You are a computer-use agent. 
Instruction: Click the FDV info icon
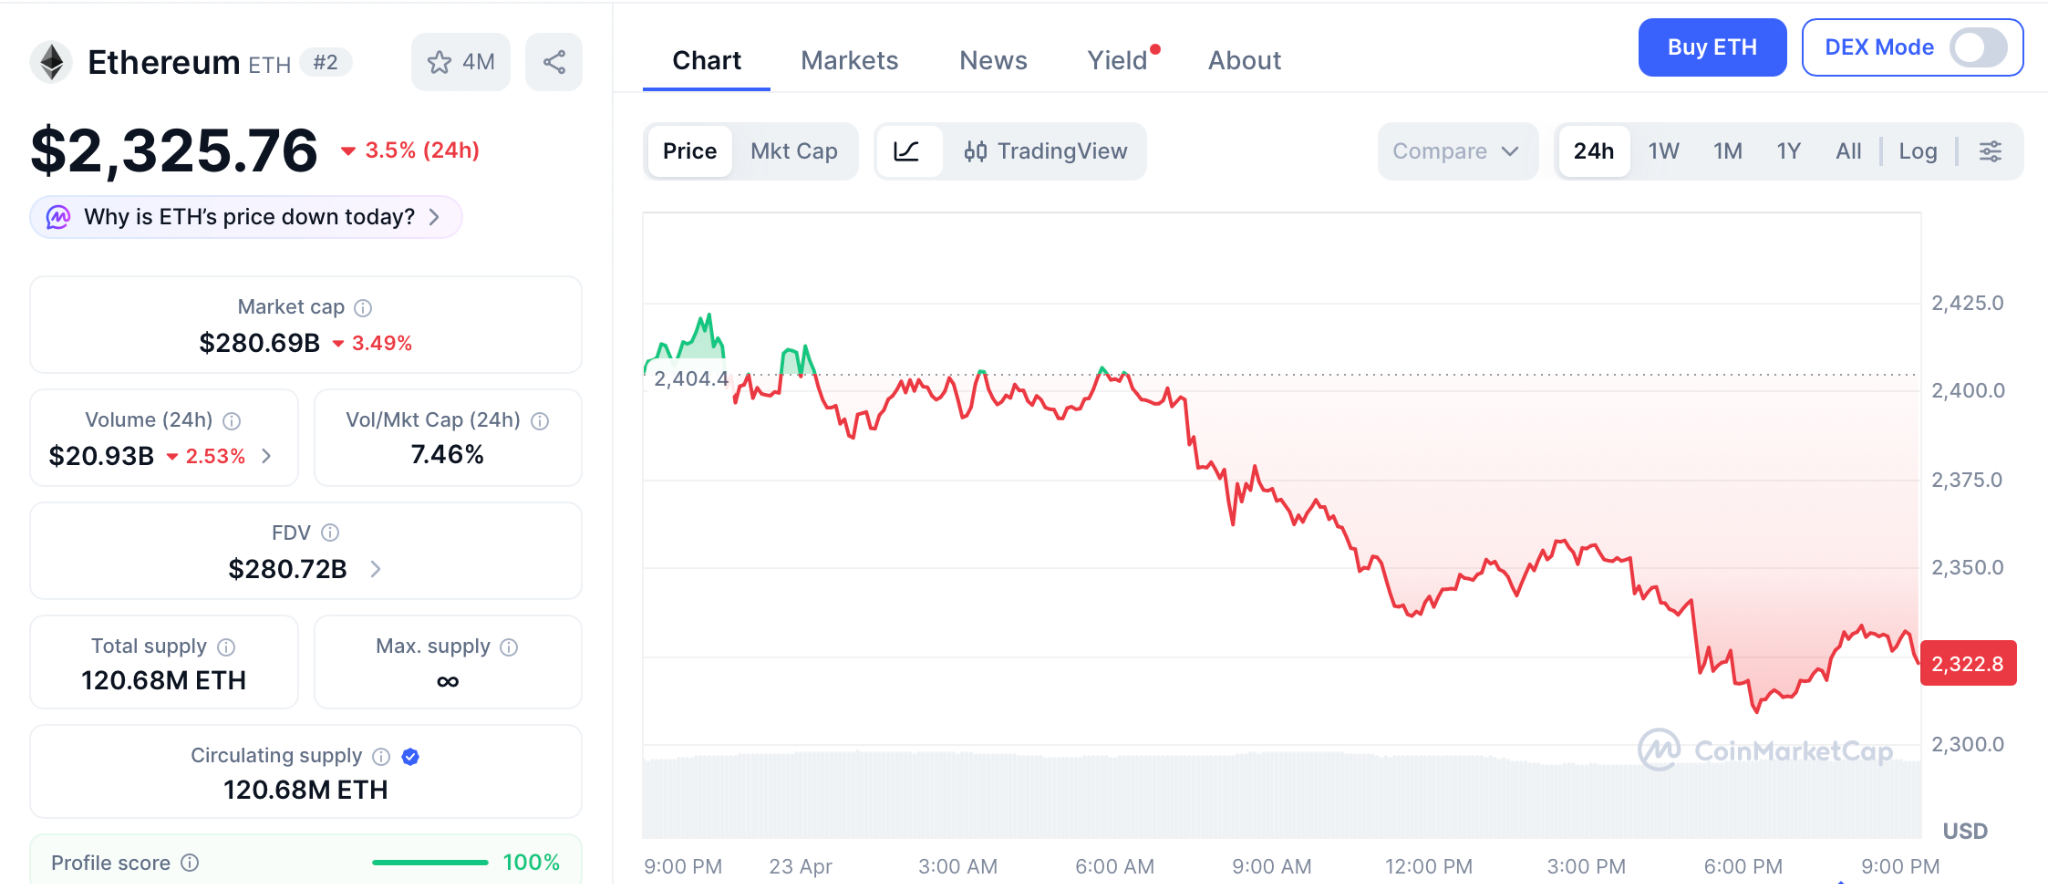[330, 533]
